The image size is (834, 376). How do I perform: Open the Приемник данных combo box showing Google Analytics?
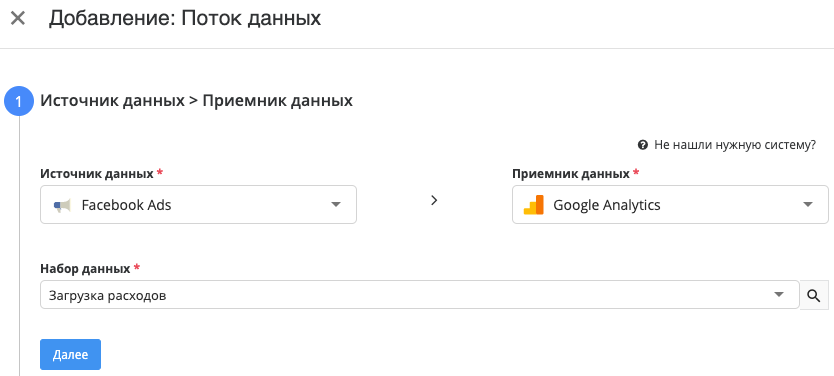[670, 204]
